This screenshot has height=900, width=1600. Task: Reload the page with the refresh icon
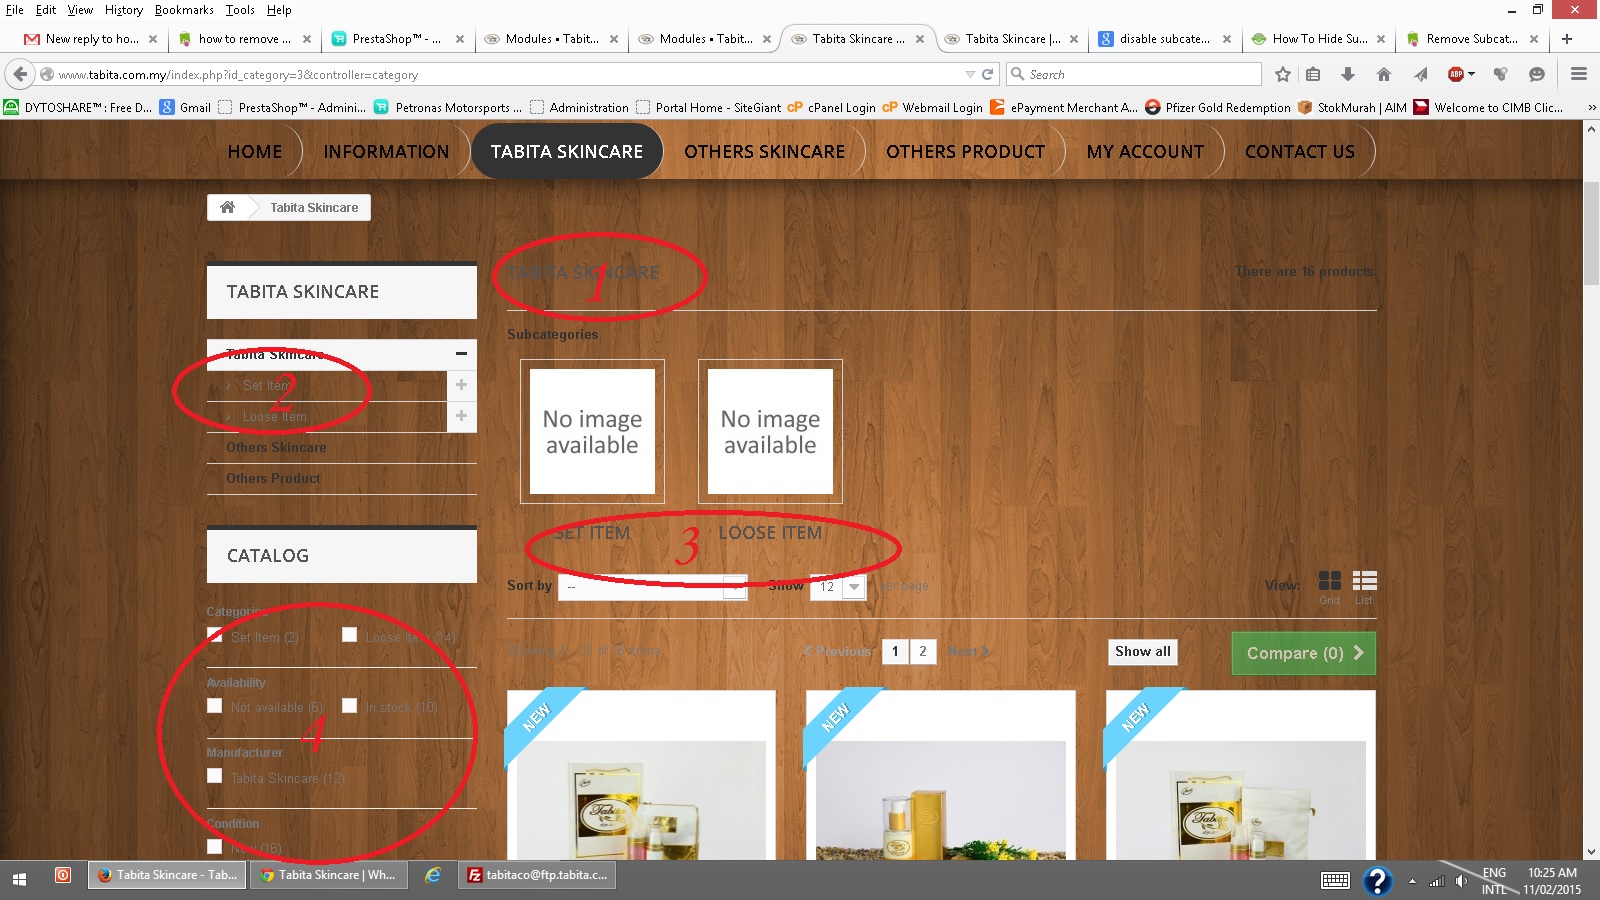987,74
